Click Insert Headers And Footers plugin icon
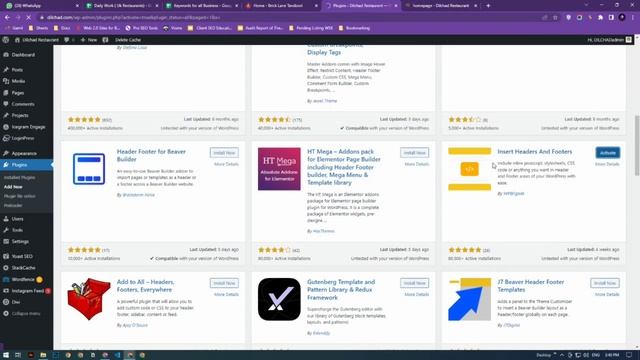640x360 pixels. pyautogui.click(x=469, y=169)
